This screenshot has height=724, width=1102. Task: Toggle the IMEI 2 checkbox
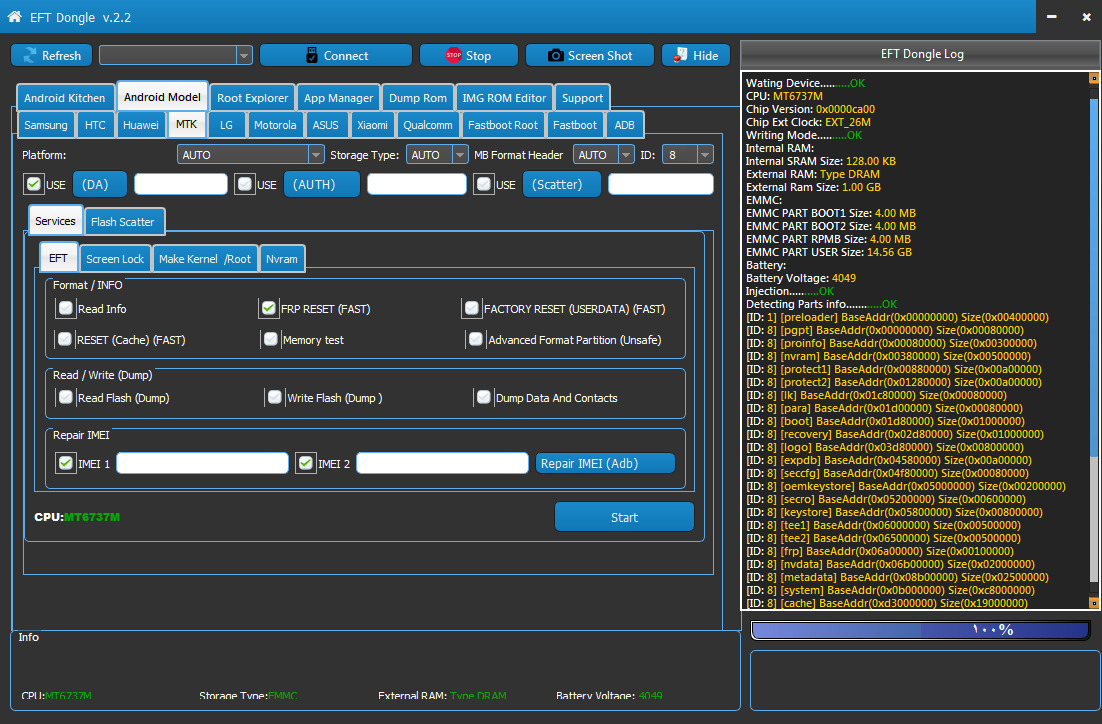tap(306, 463)
